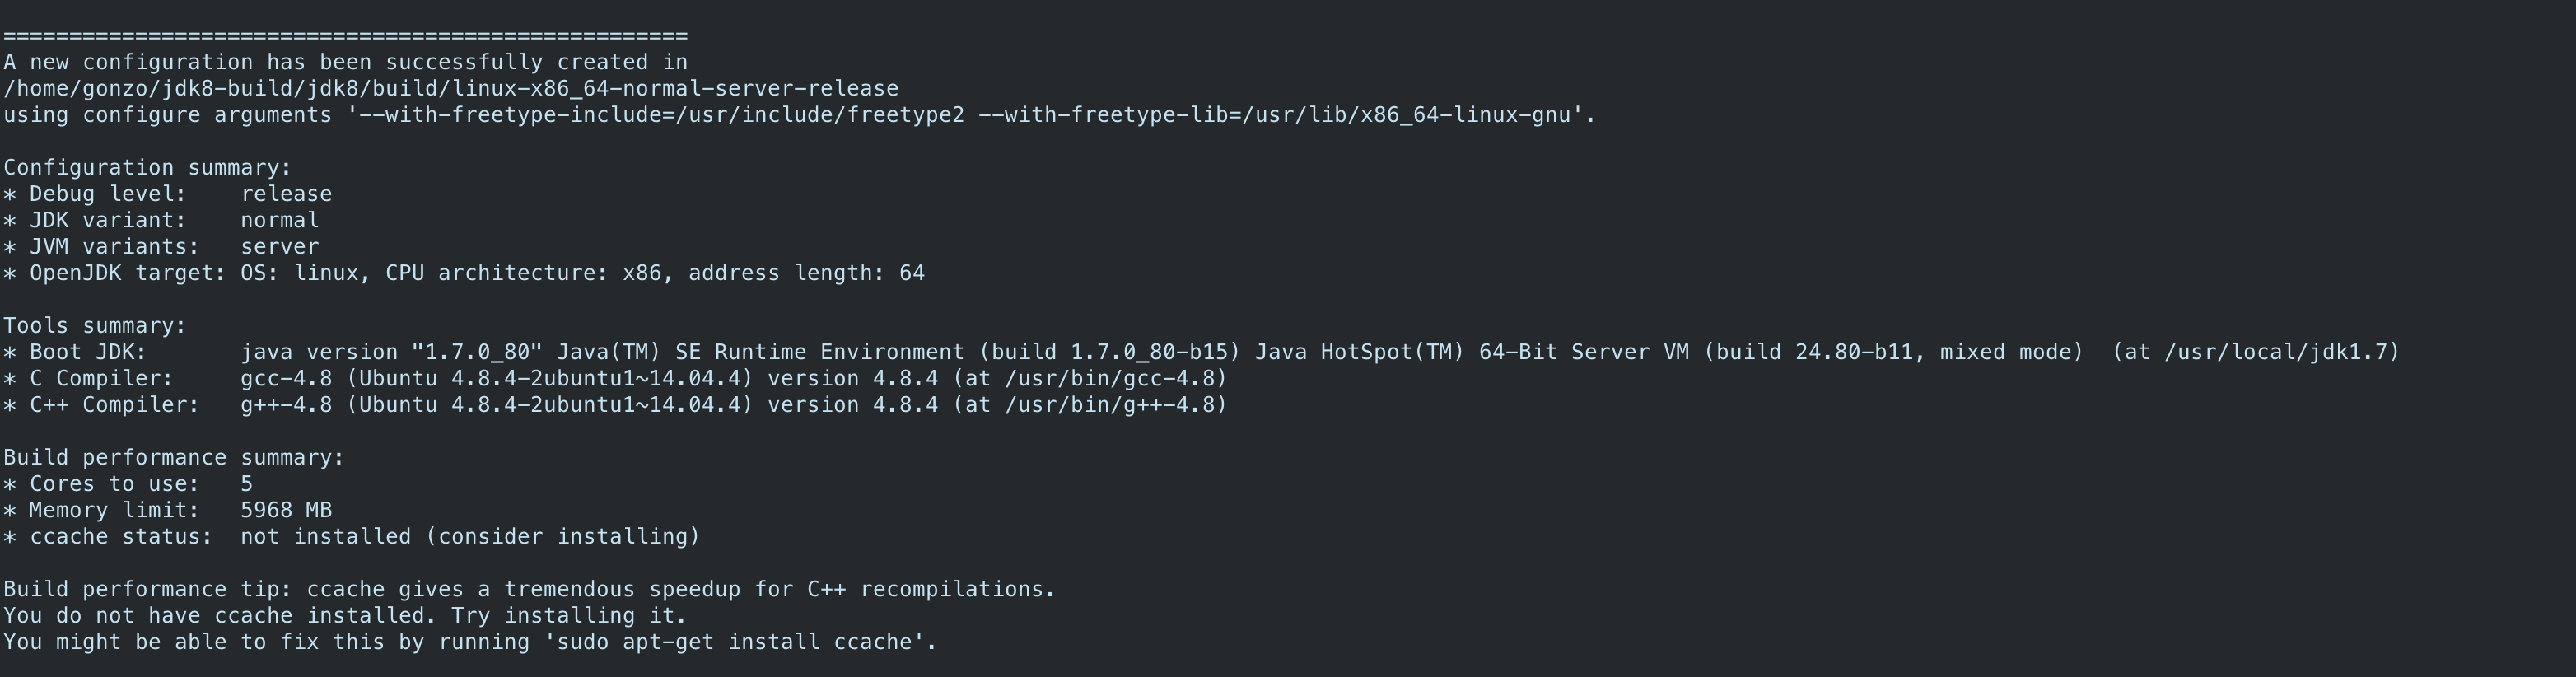Screen dimensions: 2576x677
Task: Click the Boot JDK path /usr/local/jdk1.7
Action: point(2282,352)
